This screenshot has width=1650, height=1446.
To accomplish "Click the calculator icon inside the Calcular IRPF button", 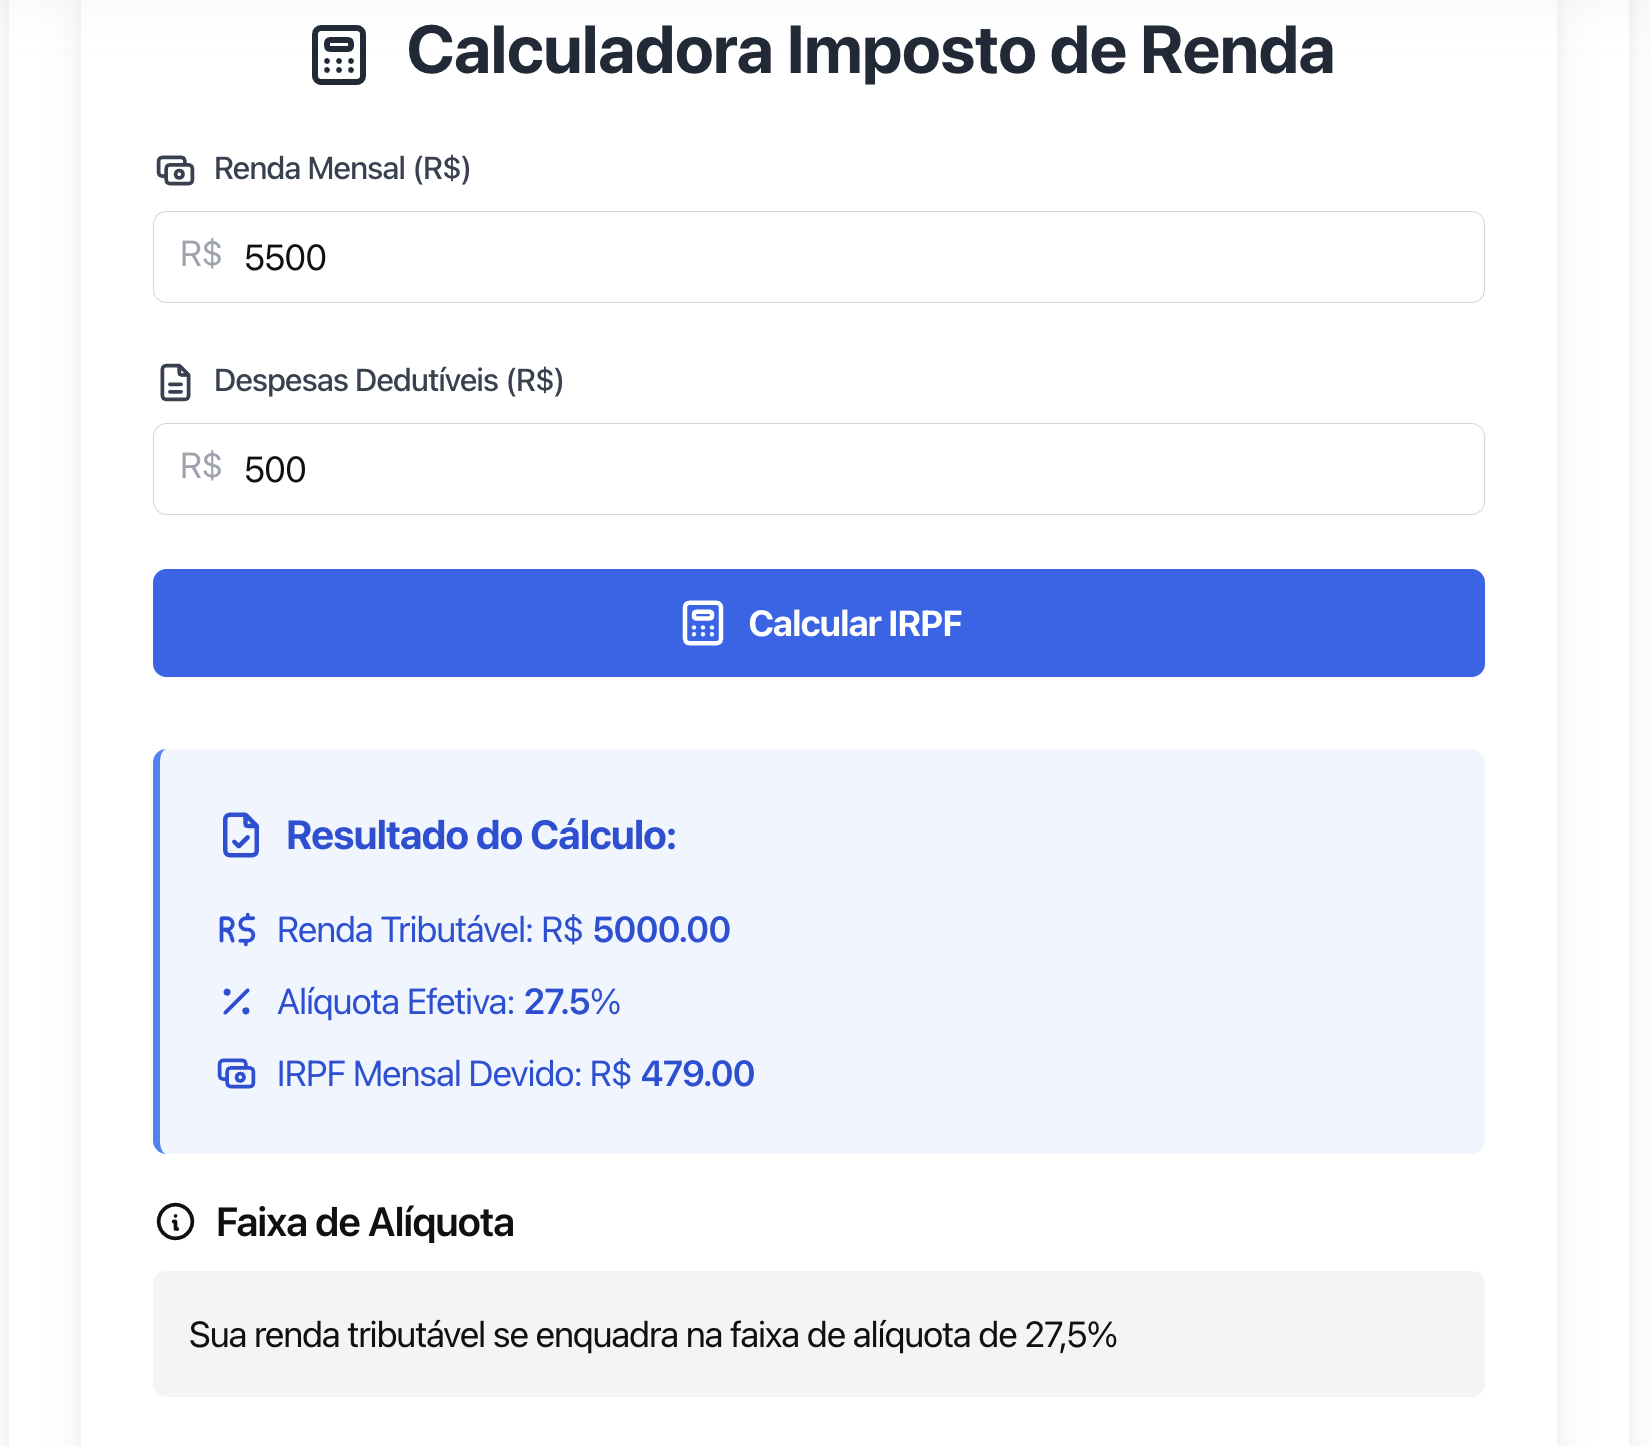I will point(704,623).
